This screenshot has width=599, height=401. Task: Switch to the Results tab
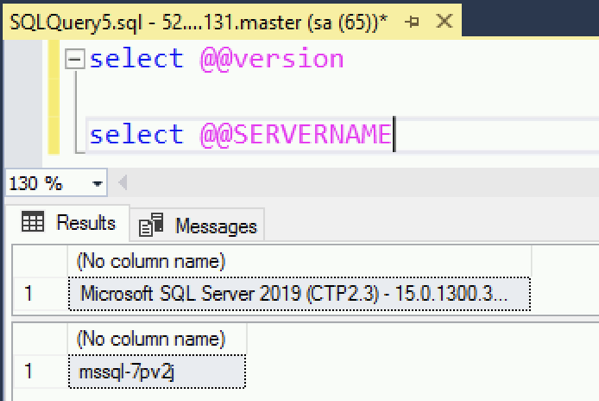(x=68, y=223)
